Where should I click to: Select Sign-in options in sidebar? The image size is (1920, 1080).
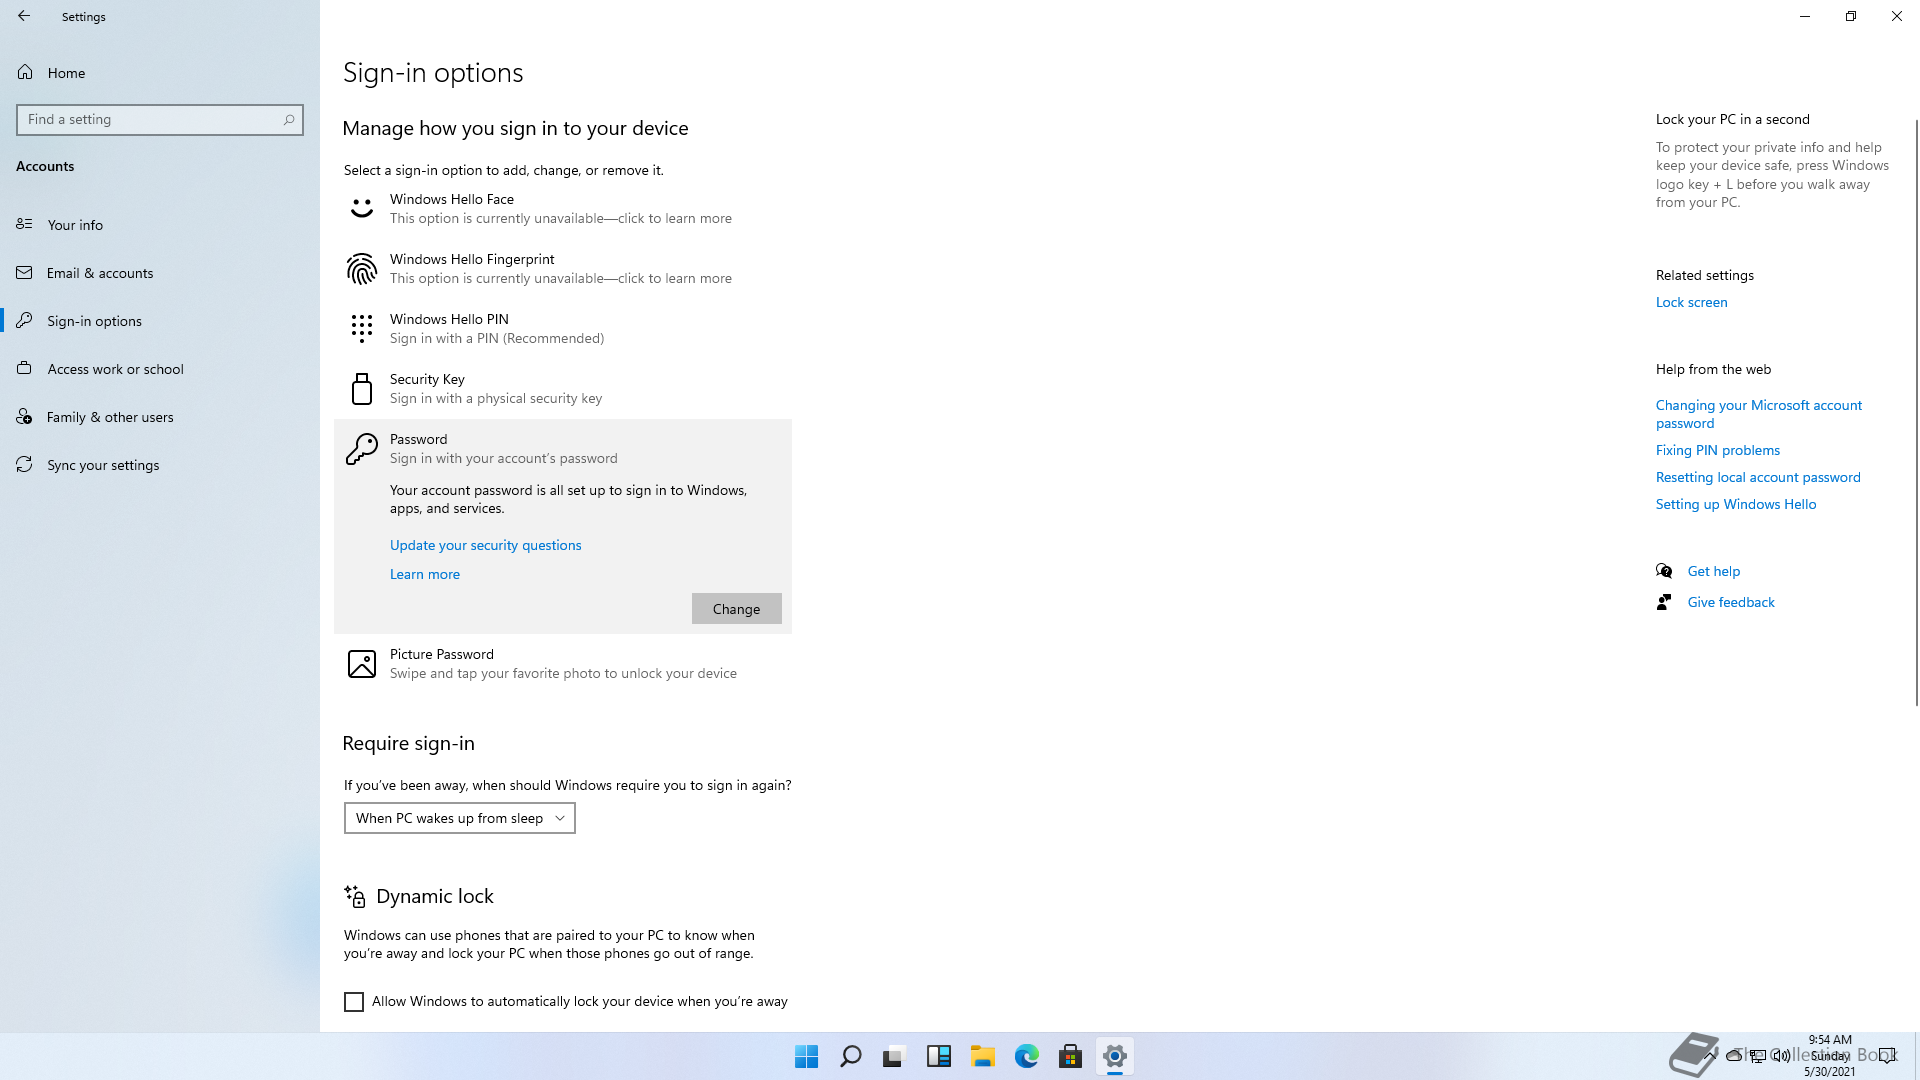point(160,321)
